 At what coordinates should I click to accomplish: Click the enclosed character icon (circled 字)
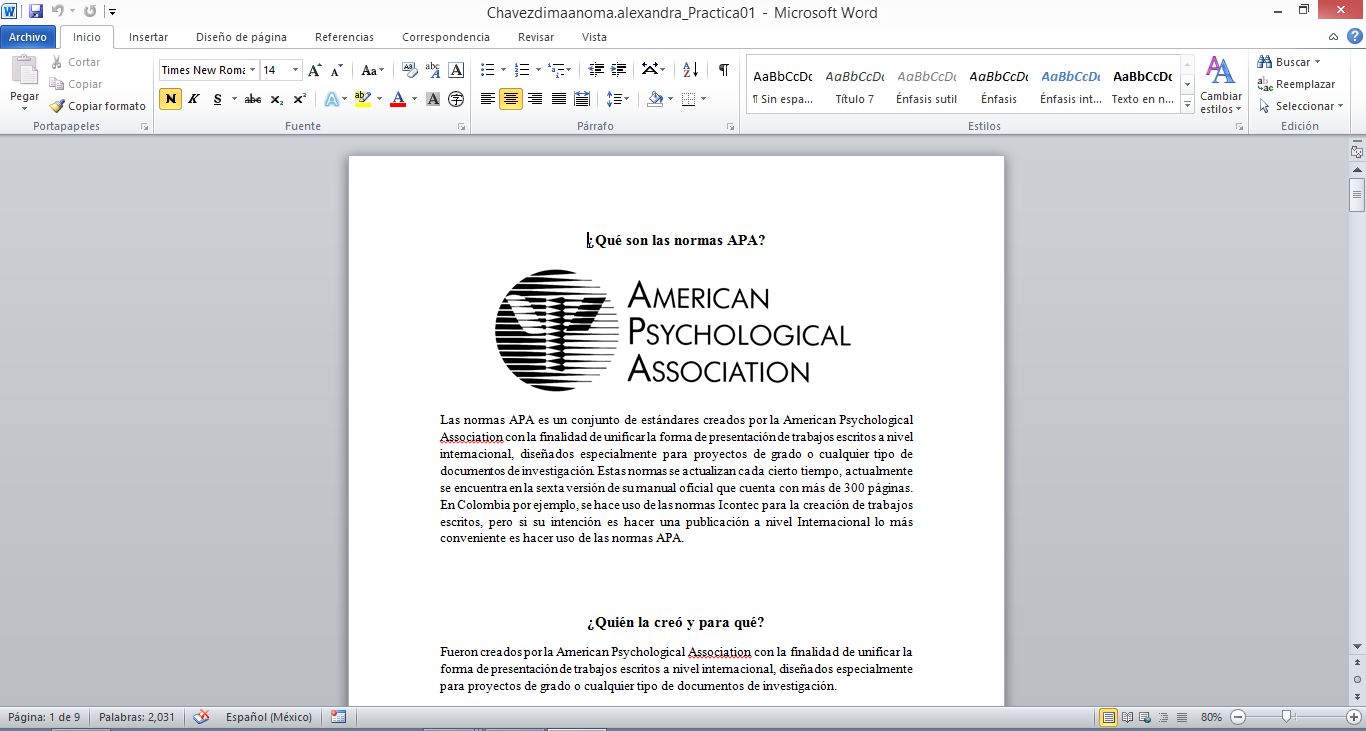pos(456,99)
